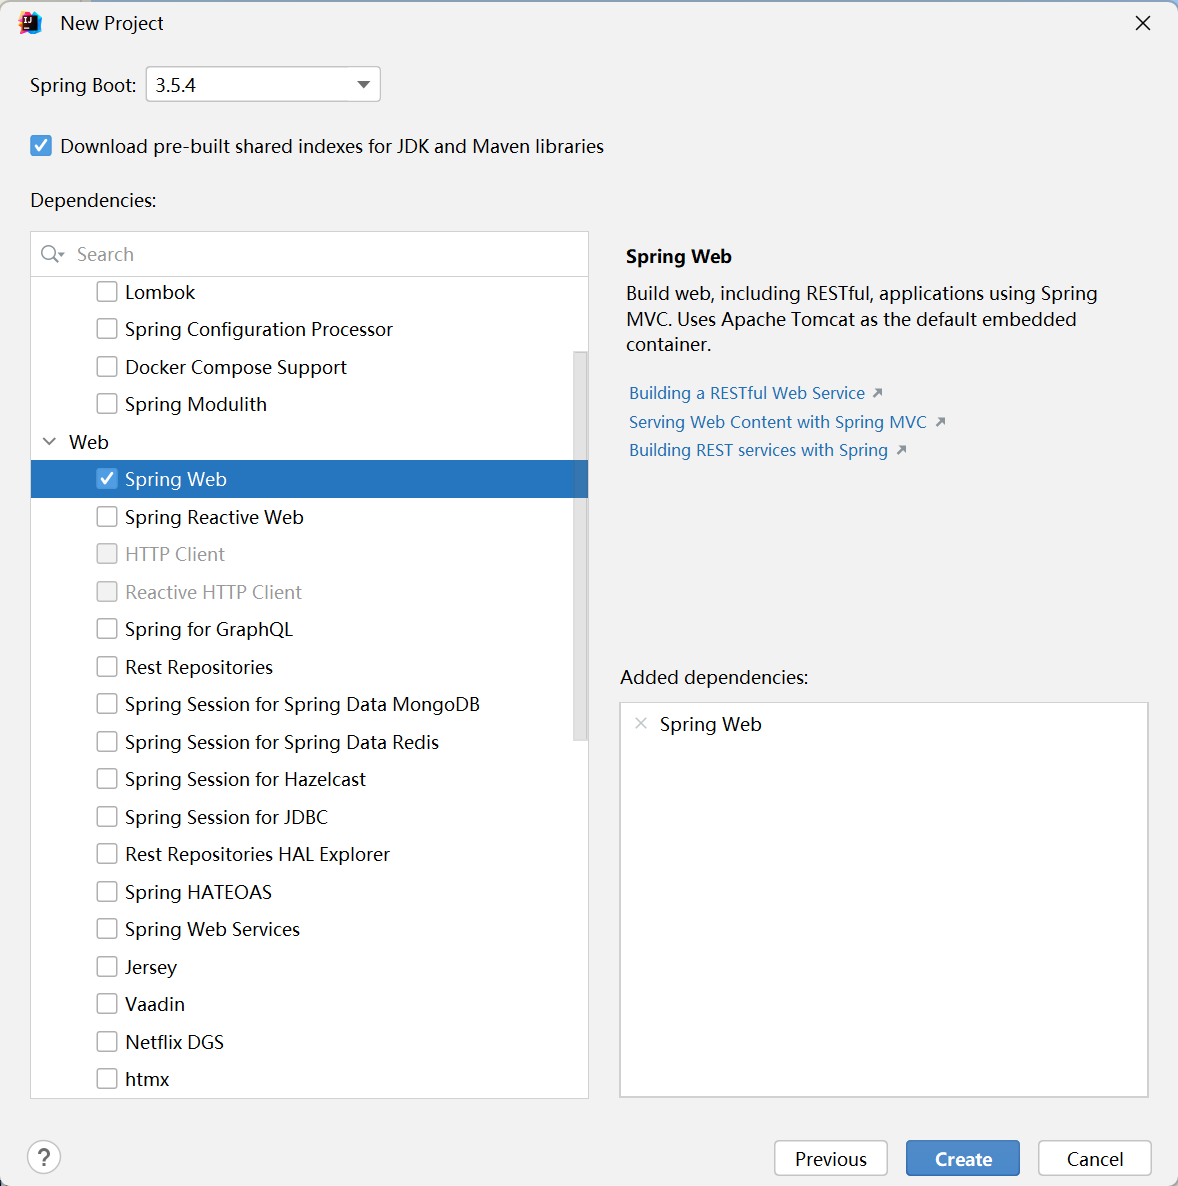Toggle Download pre-built shared indexes checkbox

click(41, 145)
